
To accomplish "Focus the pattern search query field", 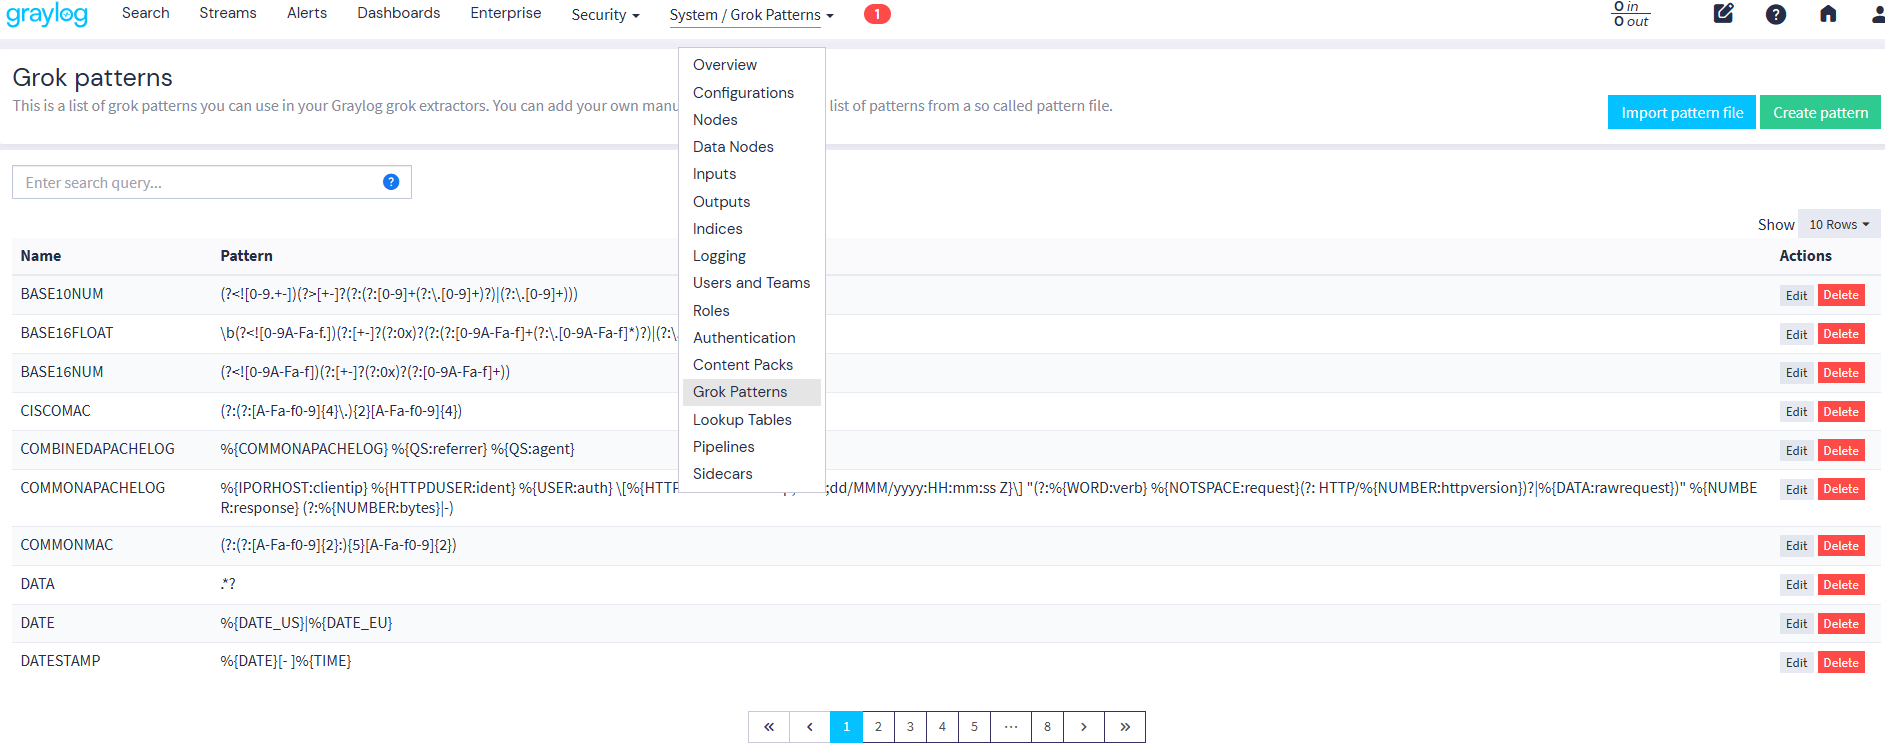I will 200,183.
